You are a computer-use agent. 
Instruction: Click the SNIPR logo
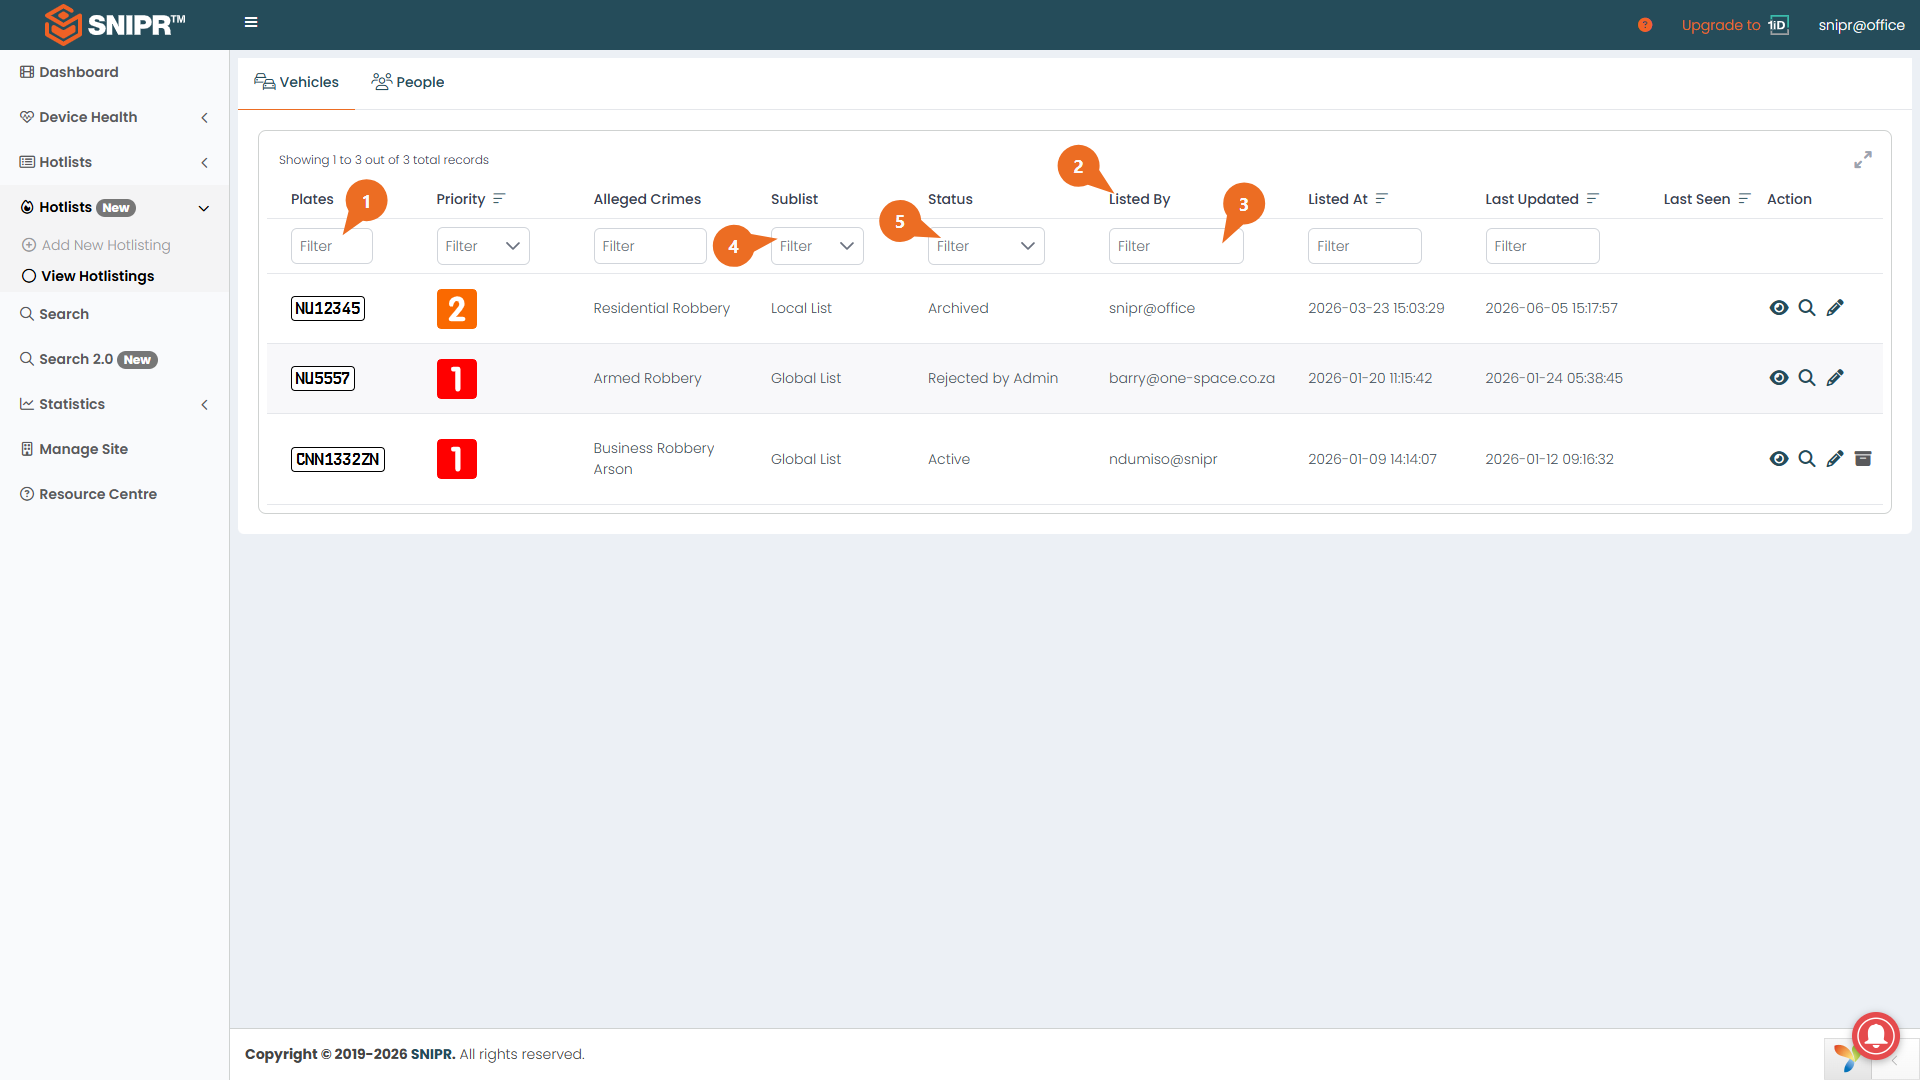[x=114, y=25]
